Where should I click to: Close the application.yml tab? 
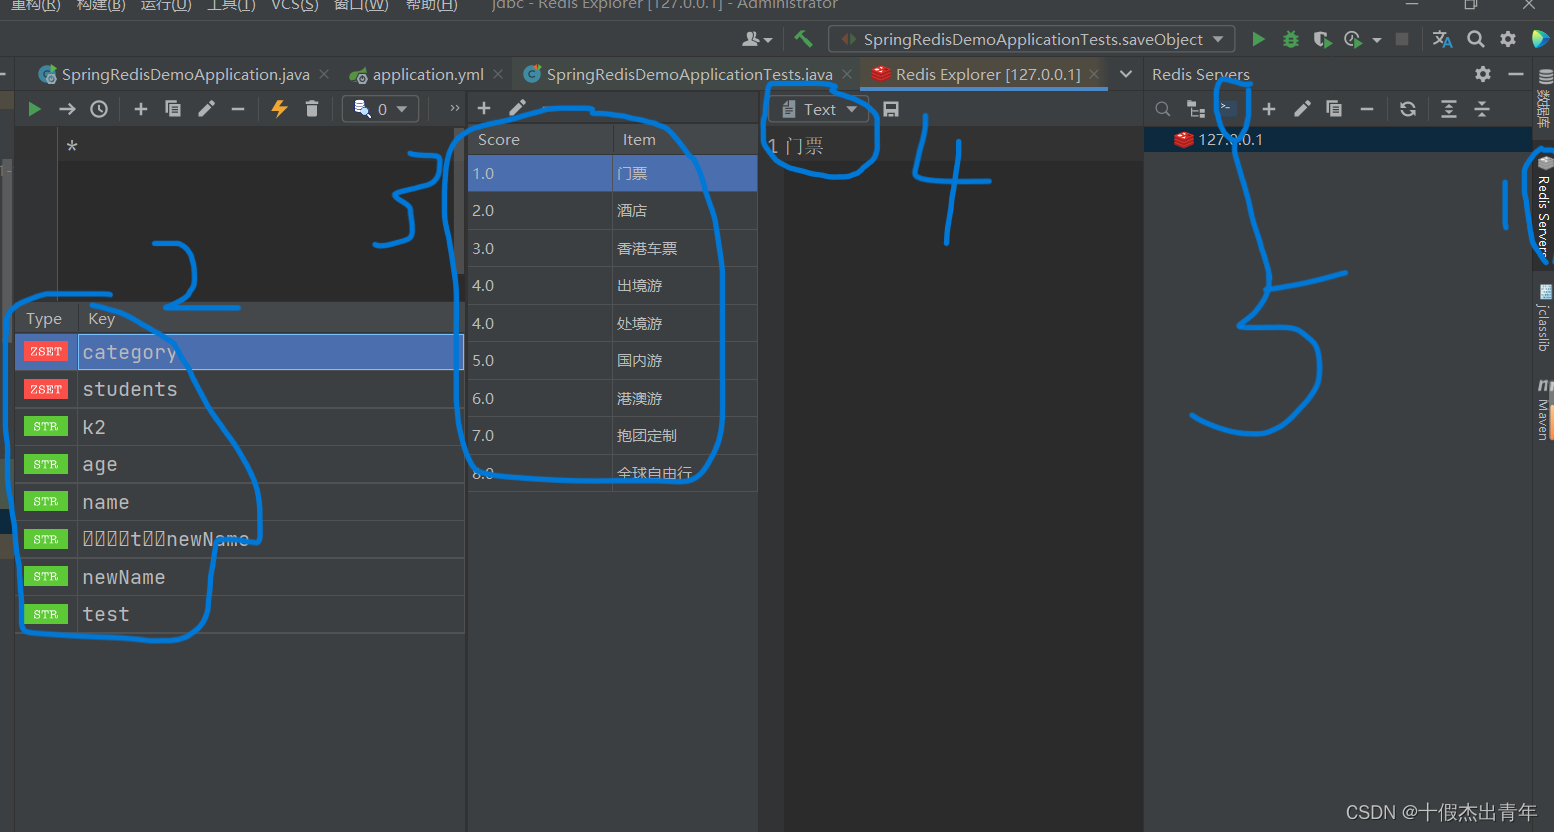coord(498,74)
